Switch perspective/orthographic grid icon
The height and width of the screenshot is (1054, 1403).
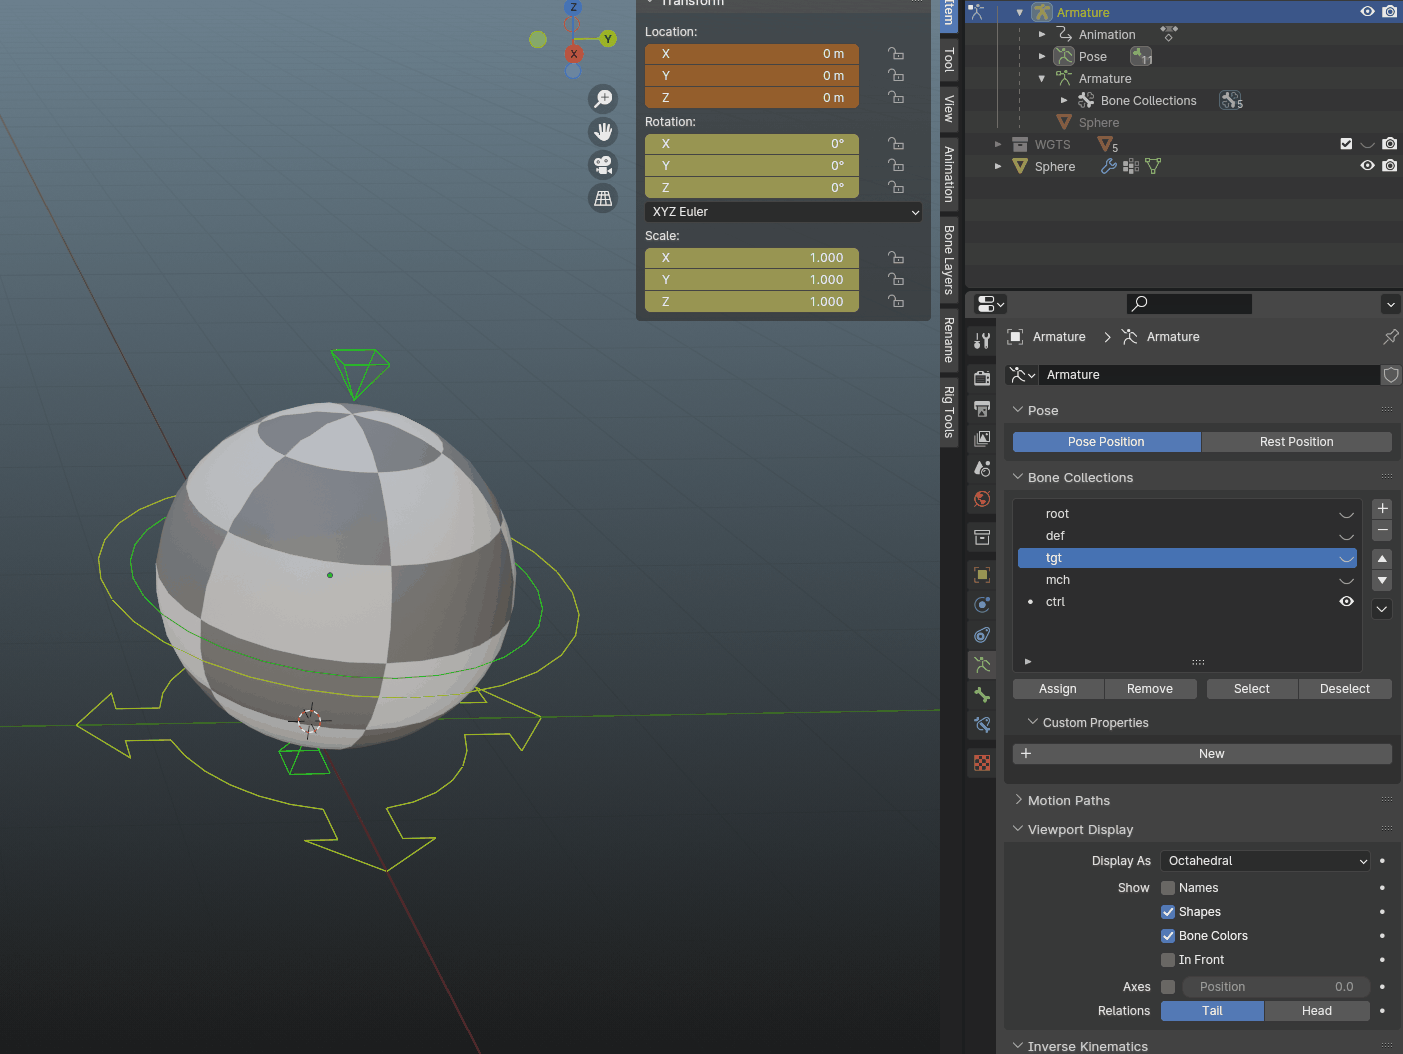[603, 198]
